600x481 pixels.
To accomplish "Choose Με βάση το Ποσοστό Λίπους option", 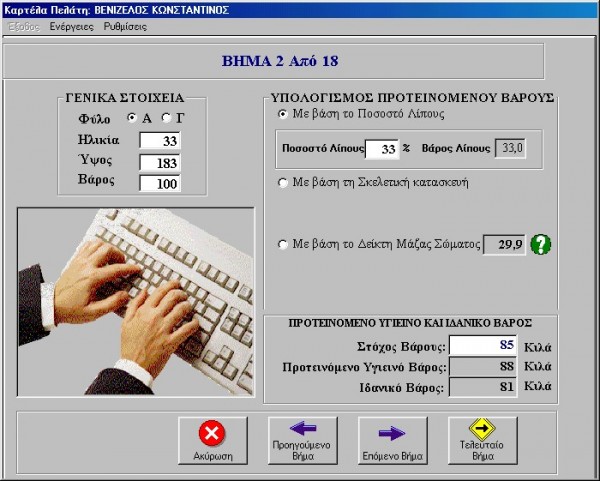I will 283,114.
